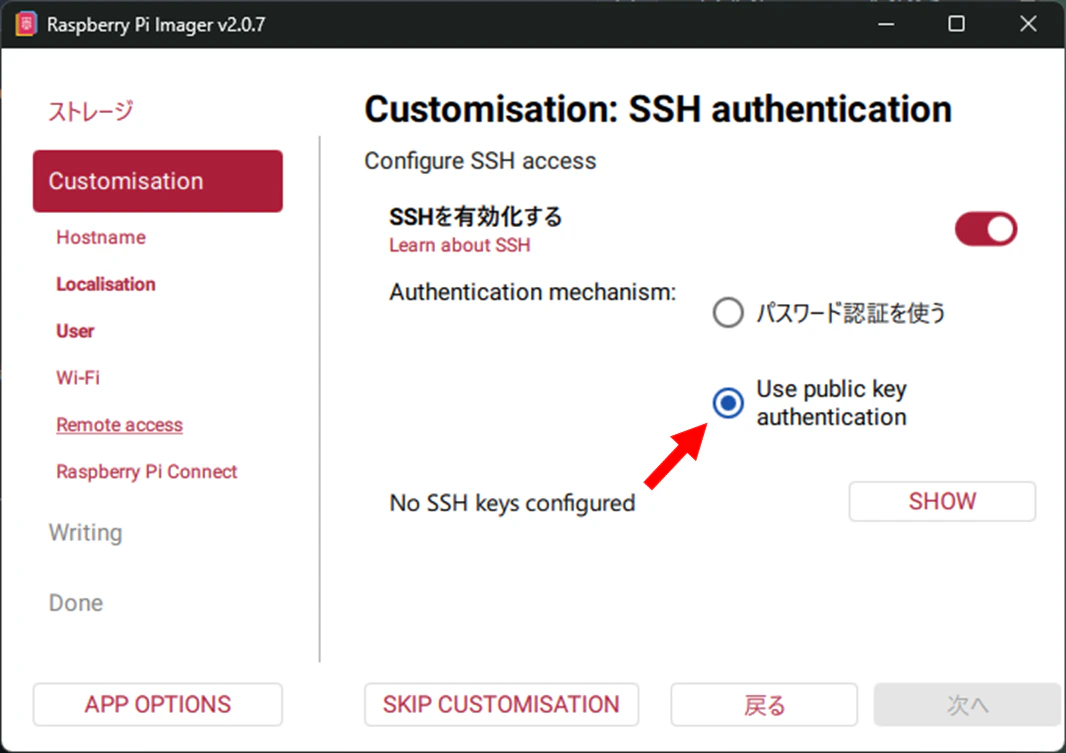
Task: Click the 'Configure SSH access' subtitle
Action: 480,161
